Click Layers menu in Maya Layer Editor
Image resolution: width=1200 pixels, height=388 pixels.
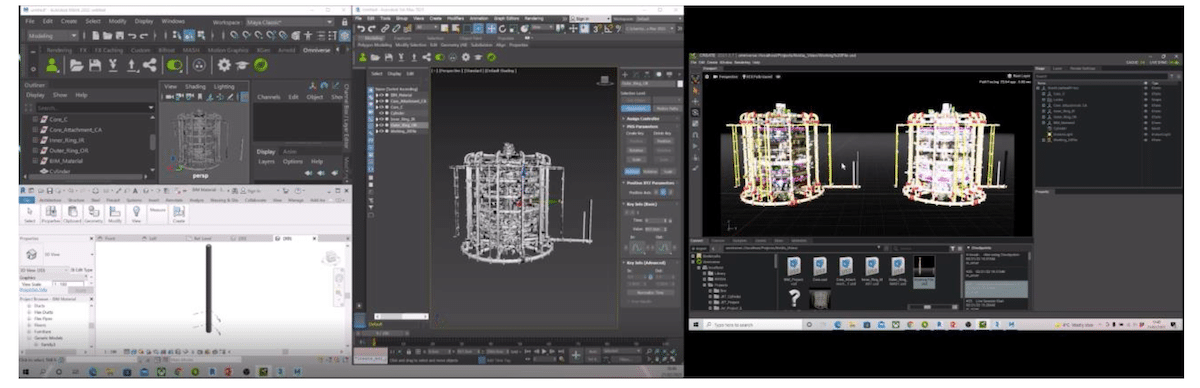point(266,161)
